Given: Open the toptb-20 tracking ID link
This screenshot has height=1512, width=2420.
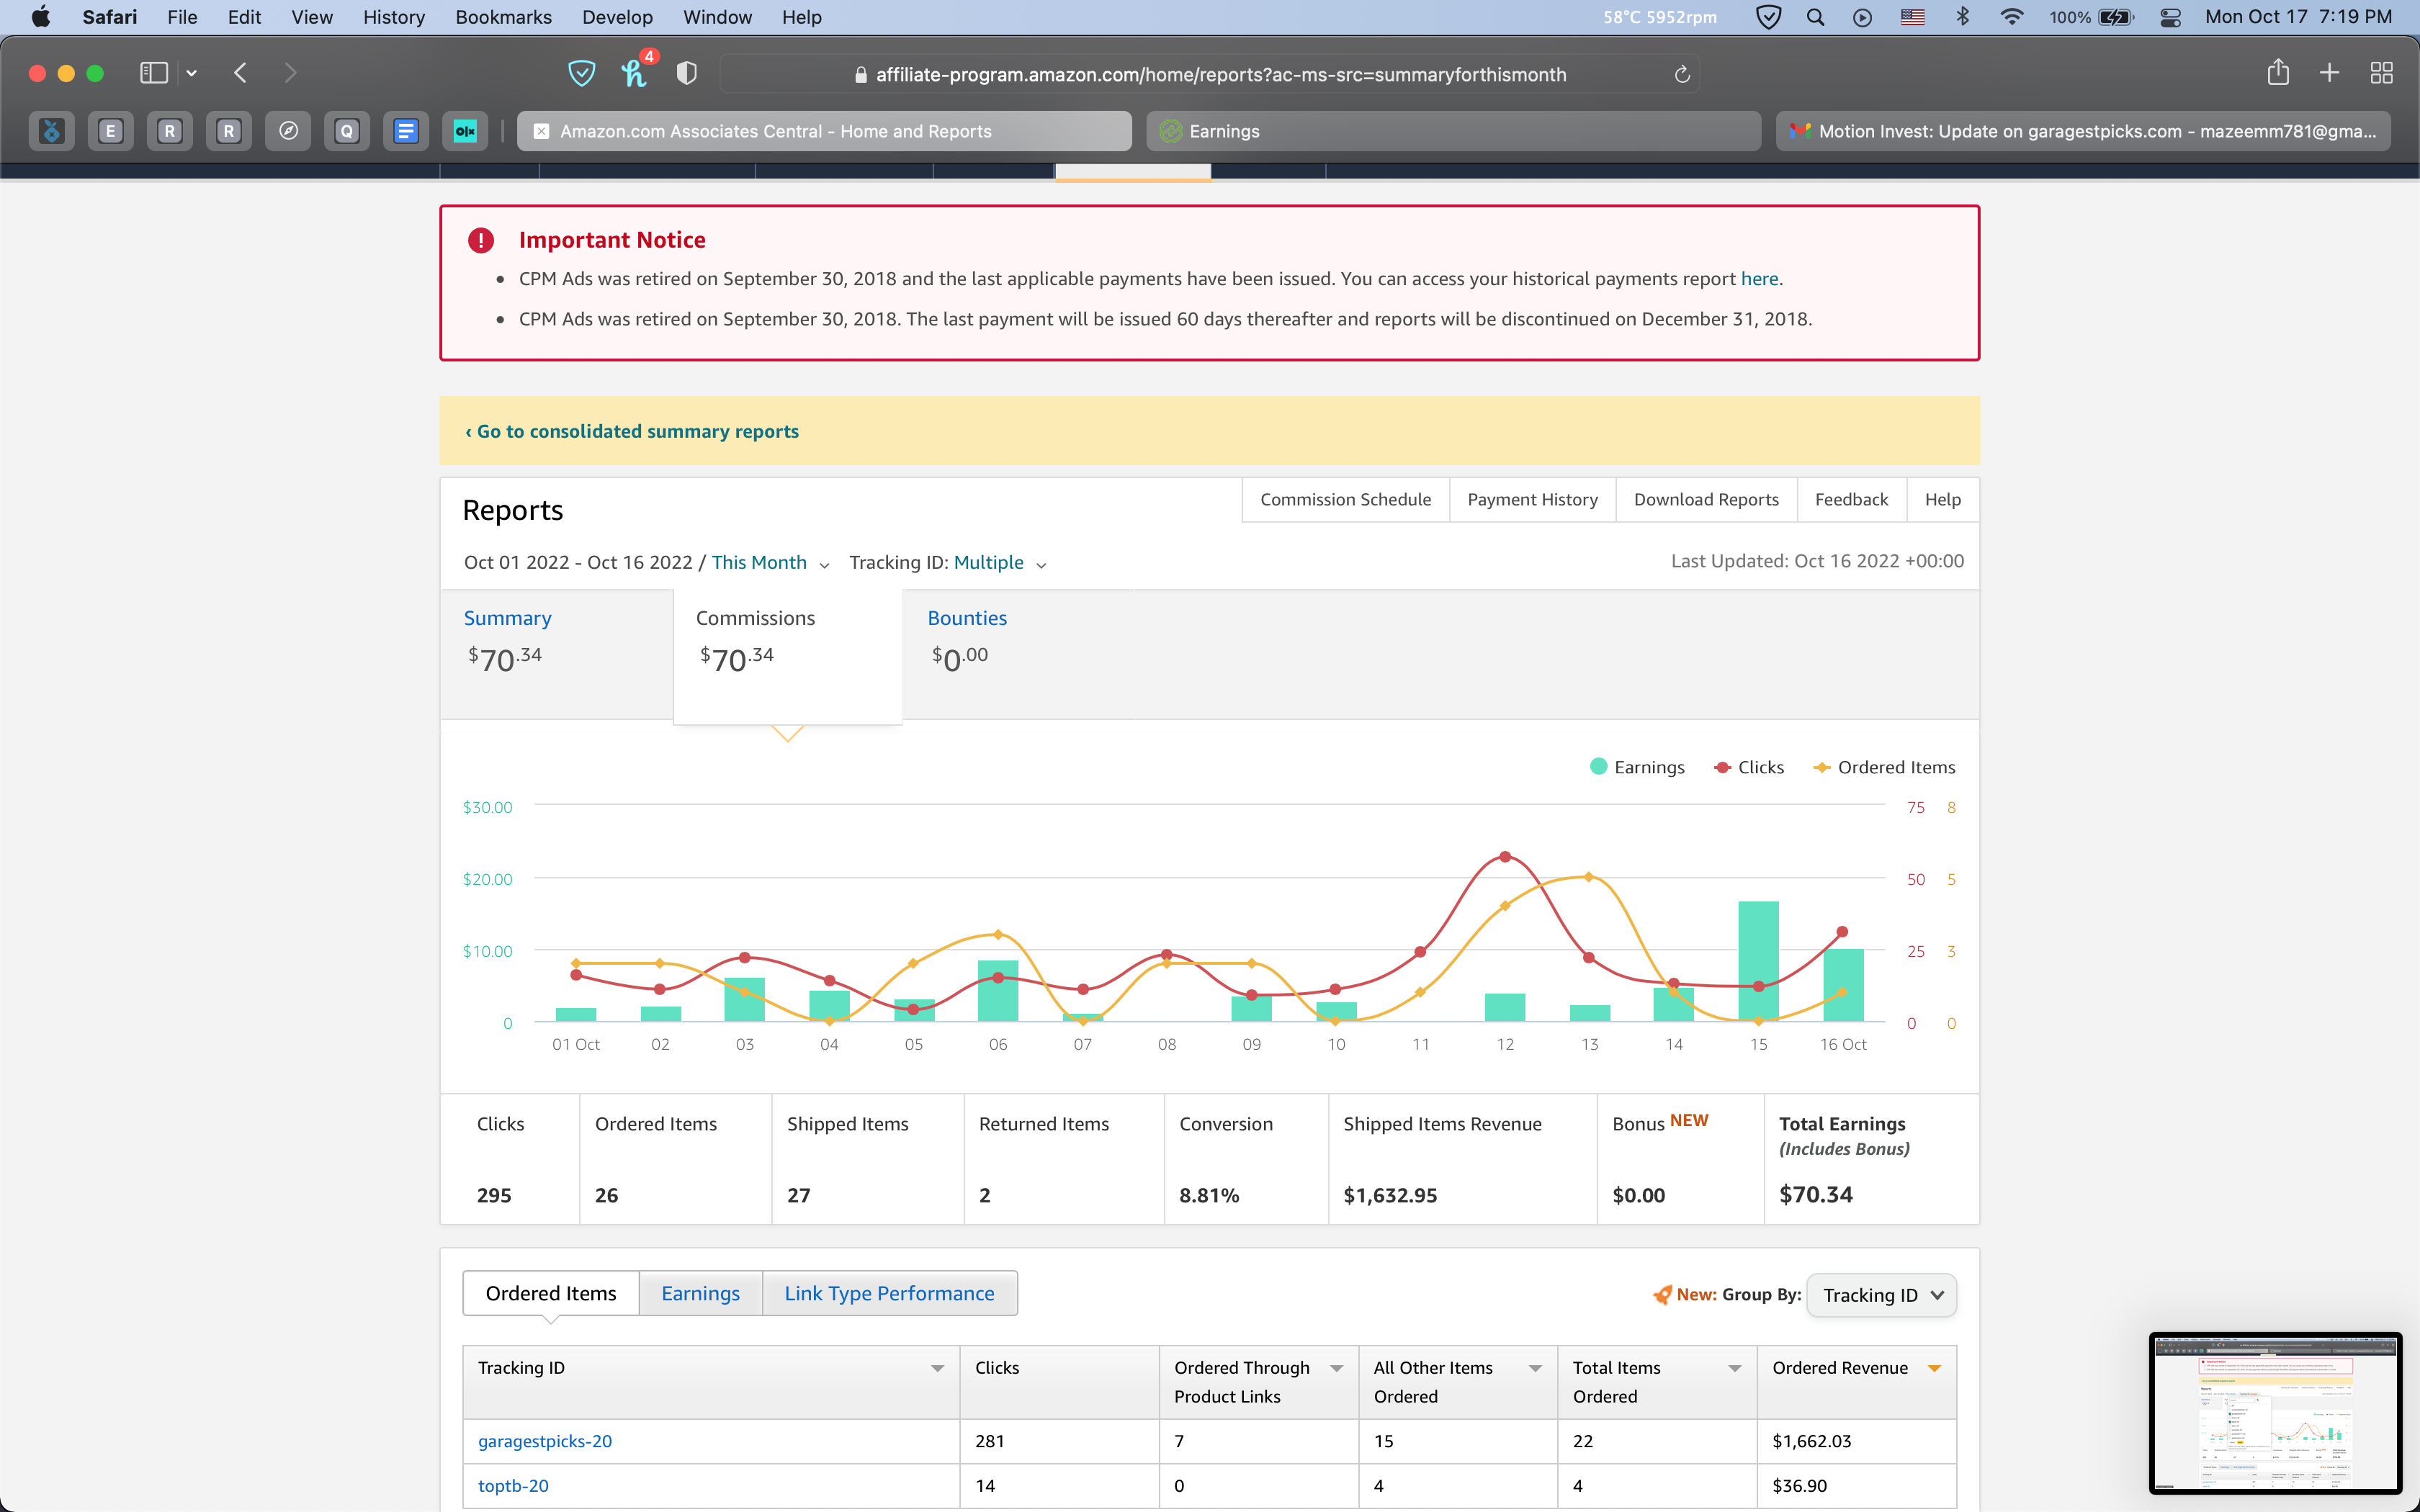Looking at the screenshot, I should 513,1486.
